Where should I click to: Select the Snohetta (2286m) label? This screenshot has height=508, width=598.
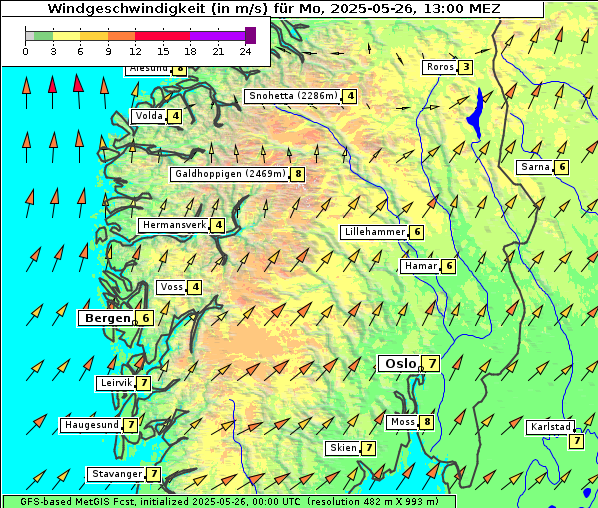click(x=293, y=96)
